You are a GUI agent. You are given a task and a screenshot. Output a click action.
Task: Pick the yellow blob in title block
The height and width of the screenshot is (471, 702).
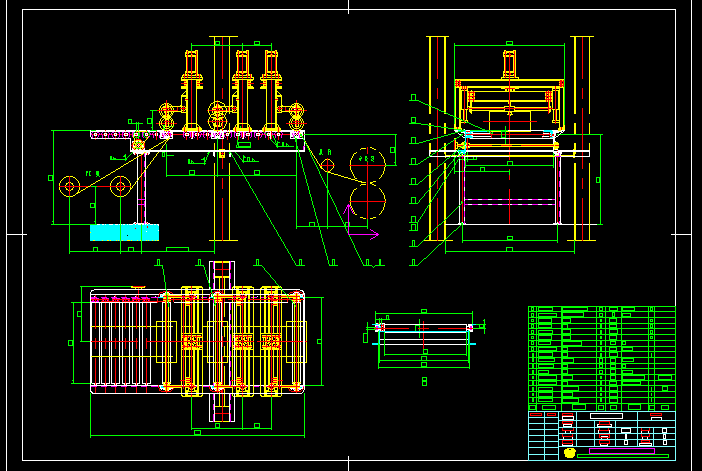tap(570, 452)
